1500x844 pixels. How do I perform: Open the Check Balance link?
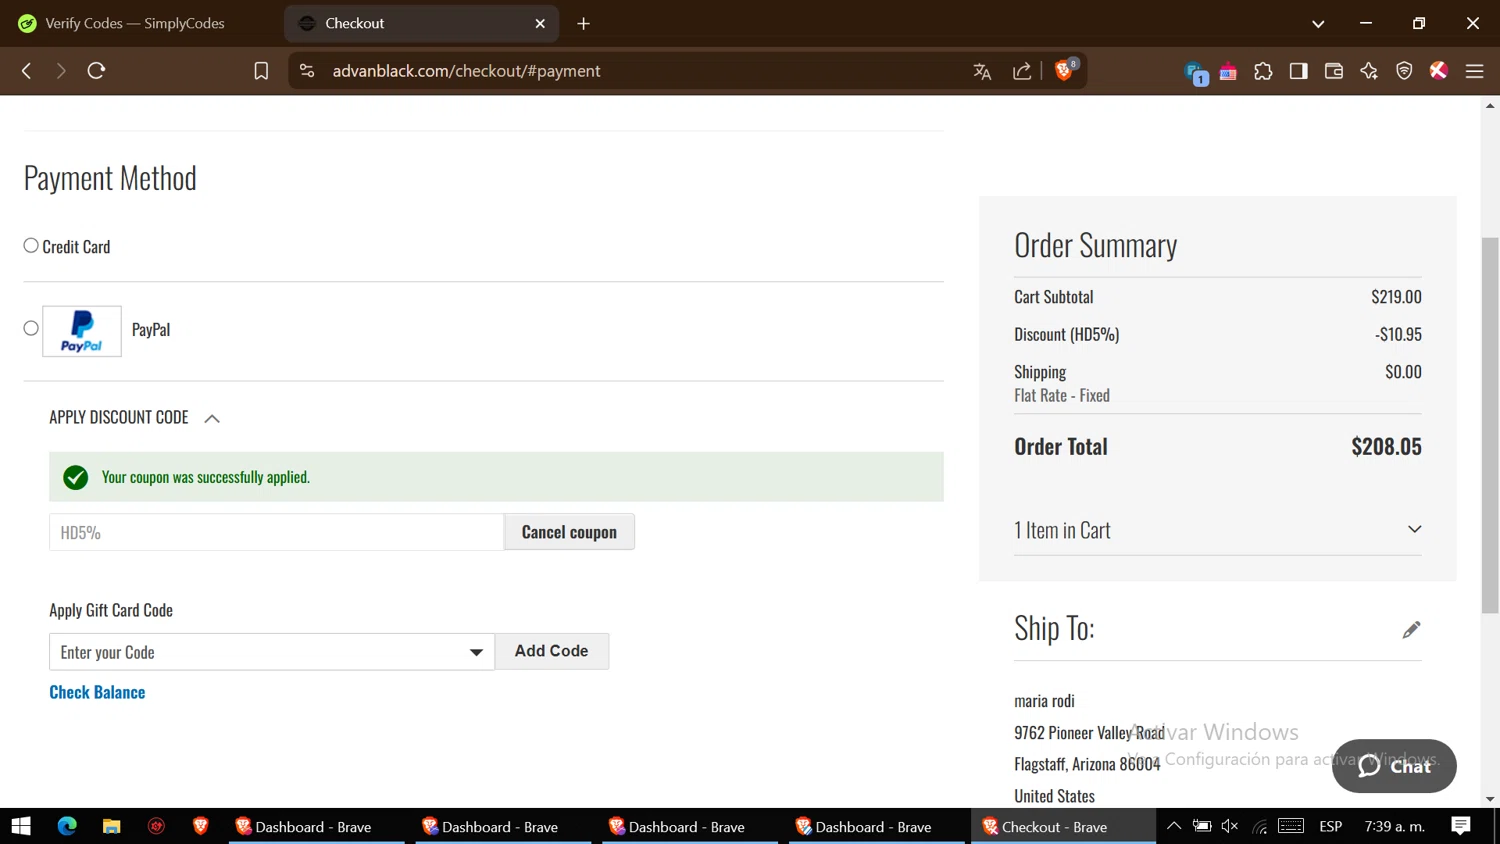point(97,692)
